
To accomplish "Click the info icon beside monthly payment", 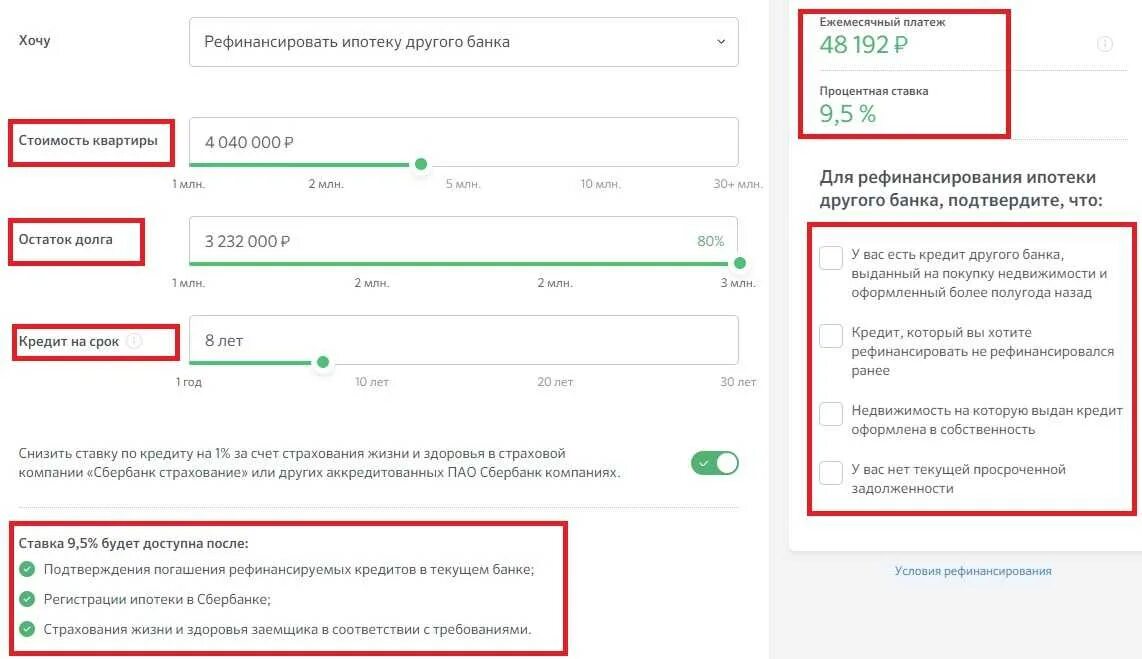I will (1105, 44).
